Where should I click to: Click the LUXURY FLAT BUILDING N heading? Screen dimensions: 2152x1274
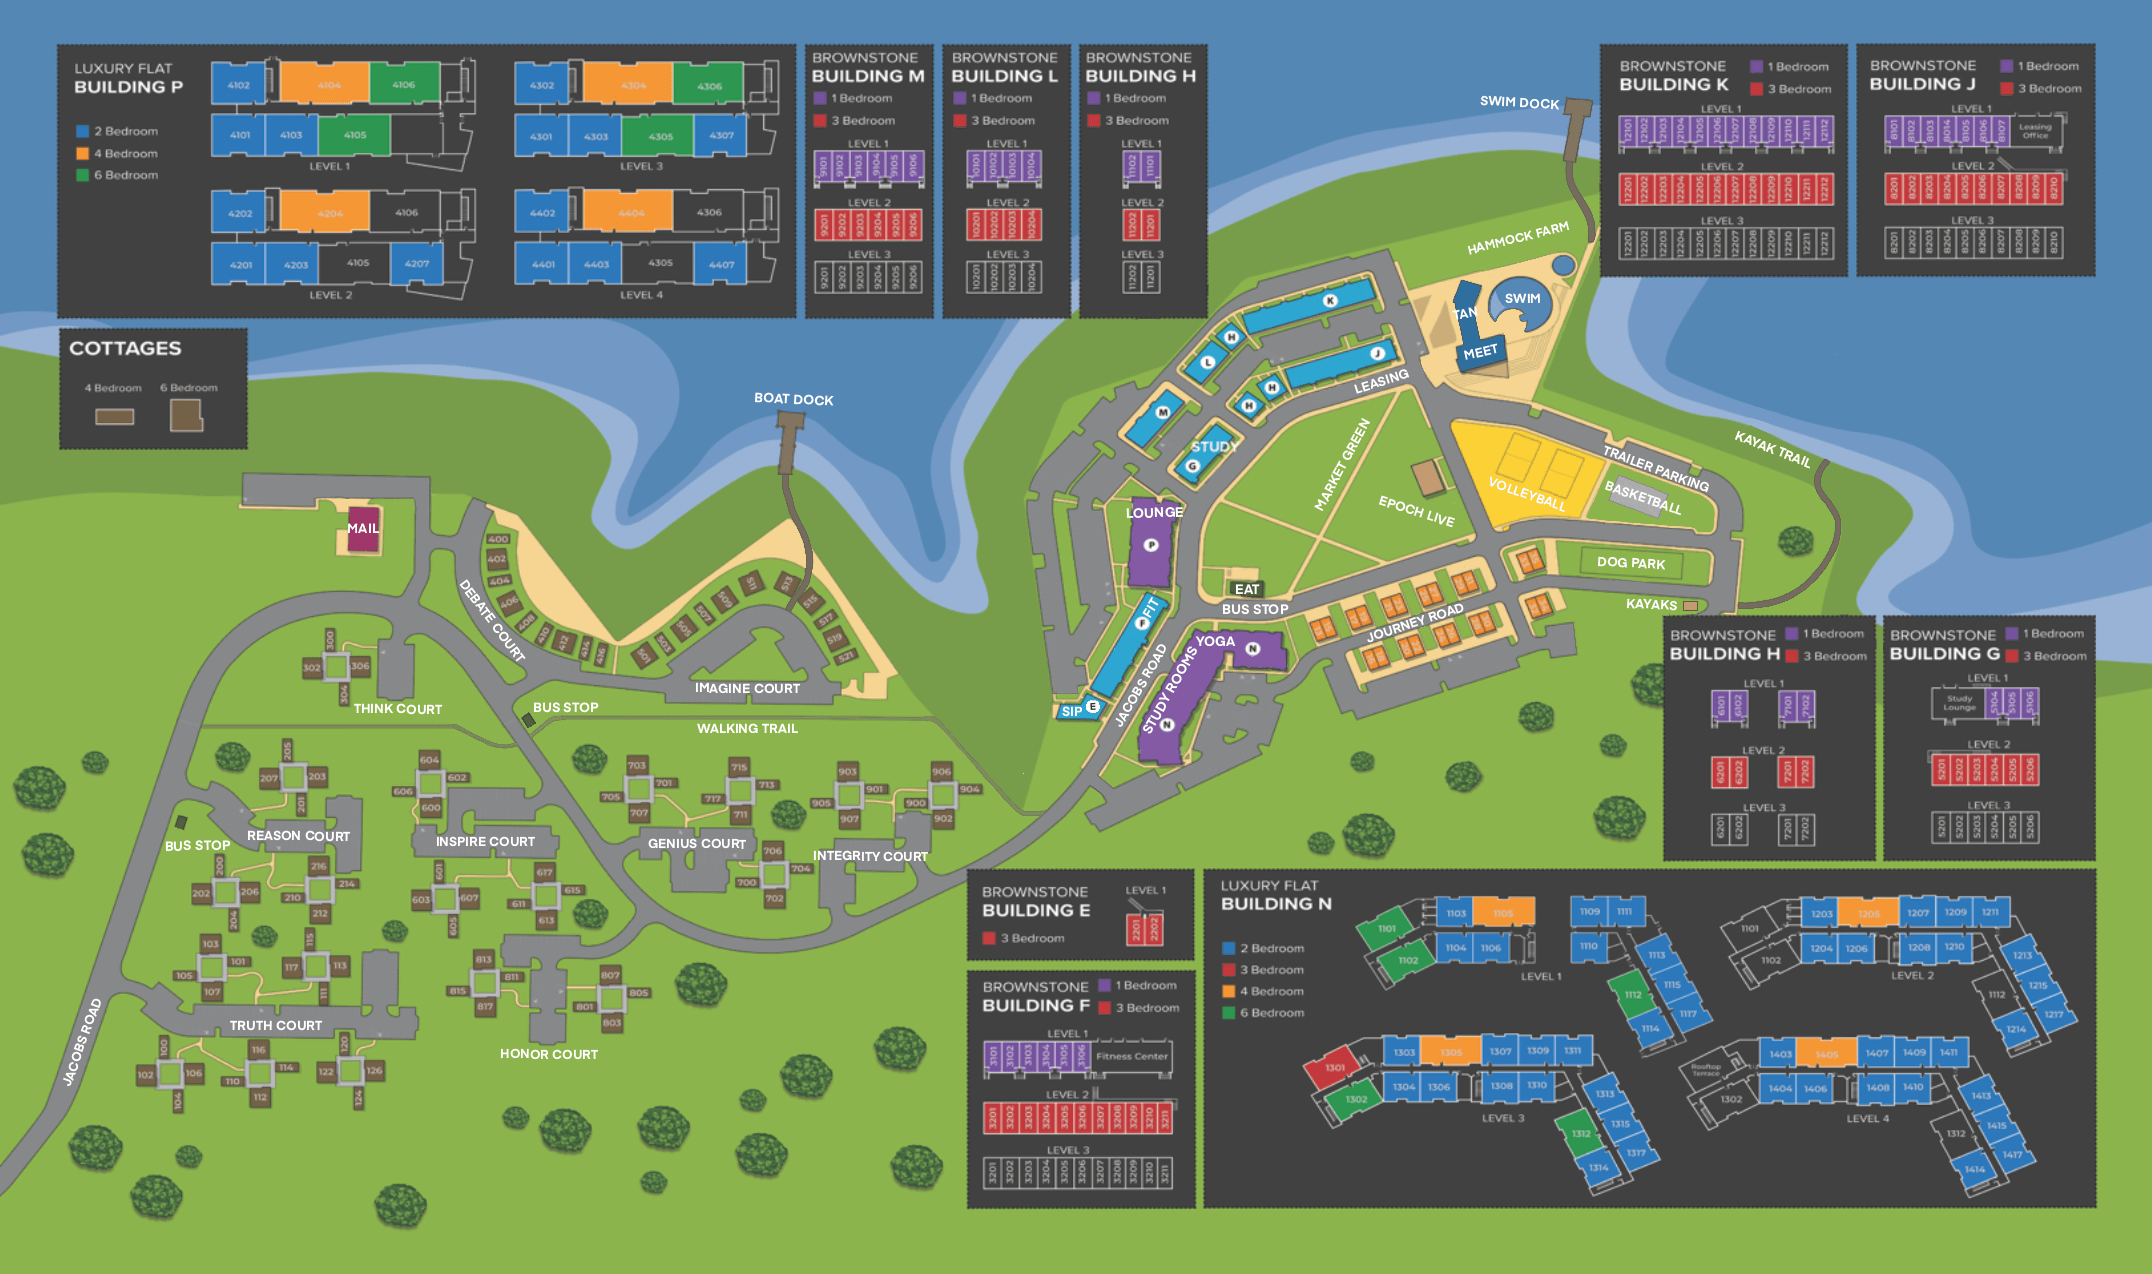point(1276,895)
